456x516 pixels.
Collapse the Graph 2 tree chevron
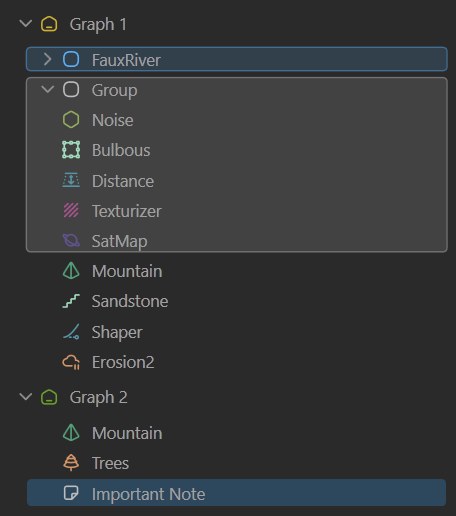coord(26,397)
